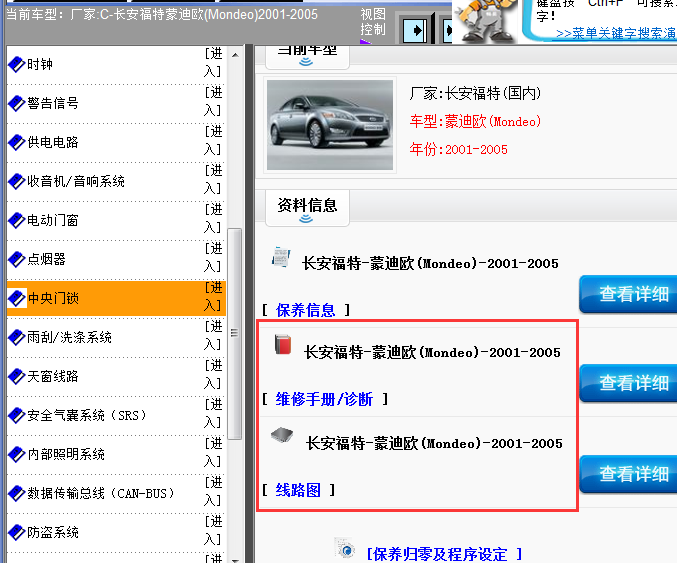Click the book icon beside 供电电路

point(17,142)
